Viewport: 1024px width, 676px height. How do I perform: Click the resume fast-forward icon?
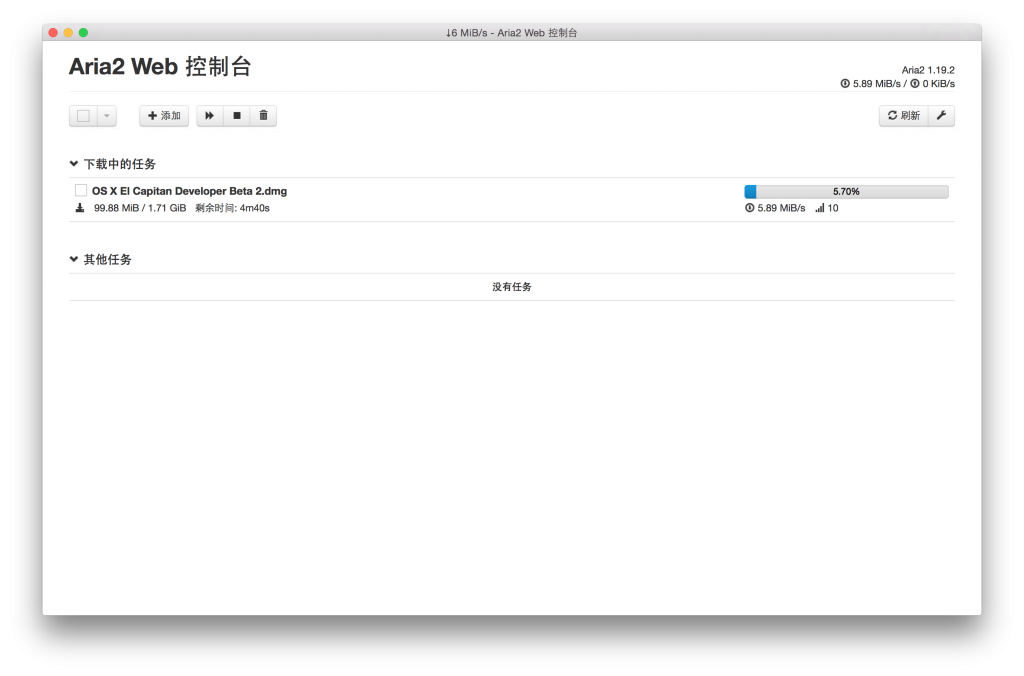(208, 115)
